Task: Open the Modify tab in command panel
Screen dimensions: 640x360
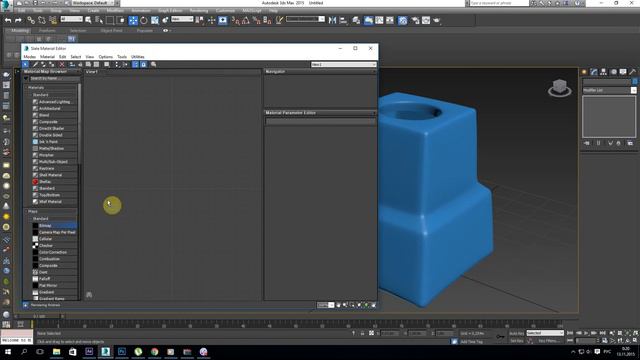Action: pyautogui.click(x=594, y=72)
